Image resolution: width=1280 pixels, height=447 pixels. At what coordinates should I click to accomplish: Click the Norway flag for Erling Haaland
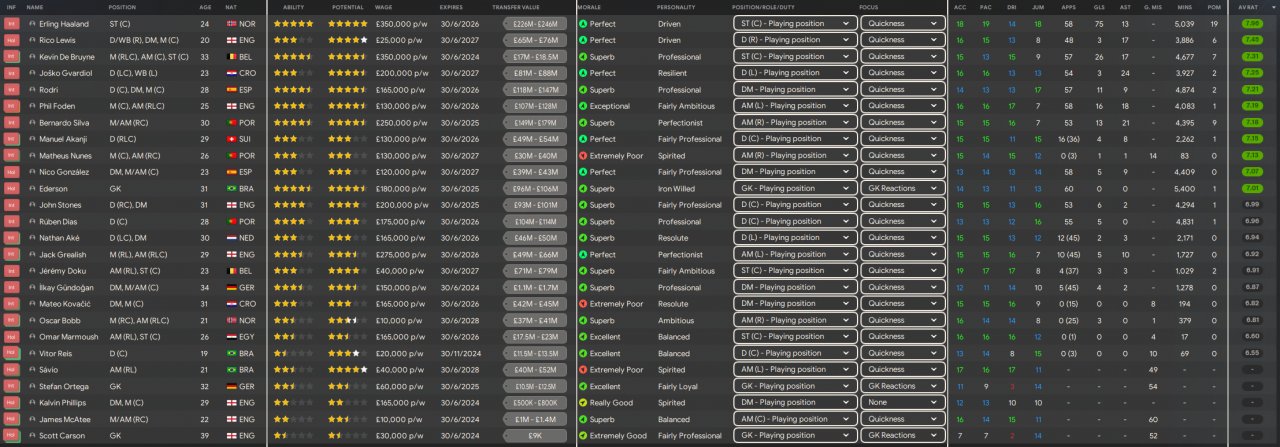233,22
